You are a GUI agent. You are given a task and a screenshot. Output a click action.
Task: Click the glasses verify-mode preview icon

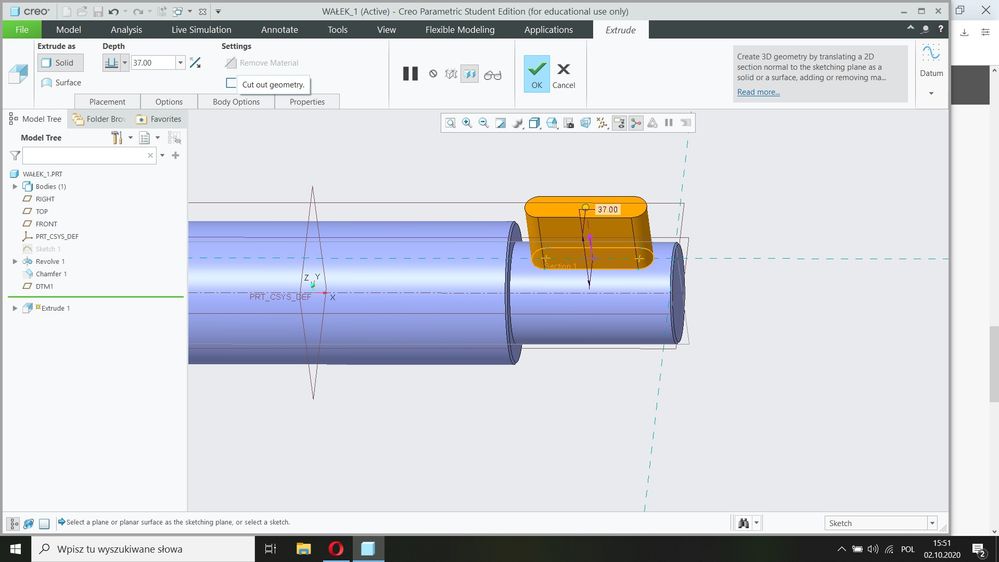point(492,75)
